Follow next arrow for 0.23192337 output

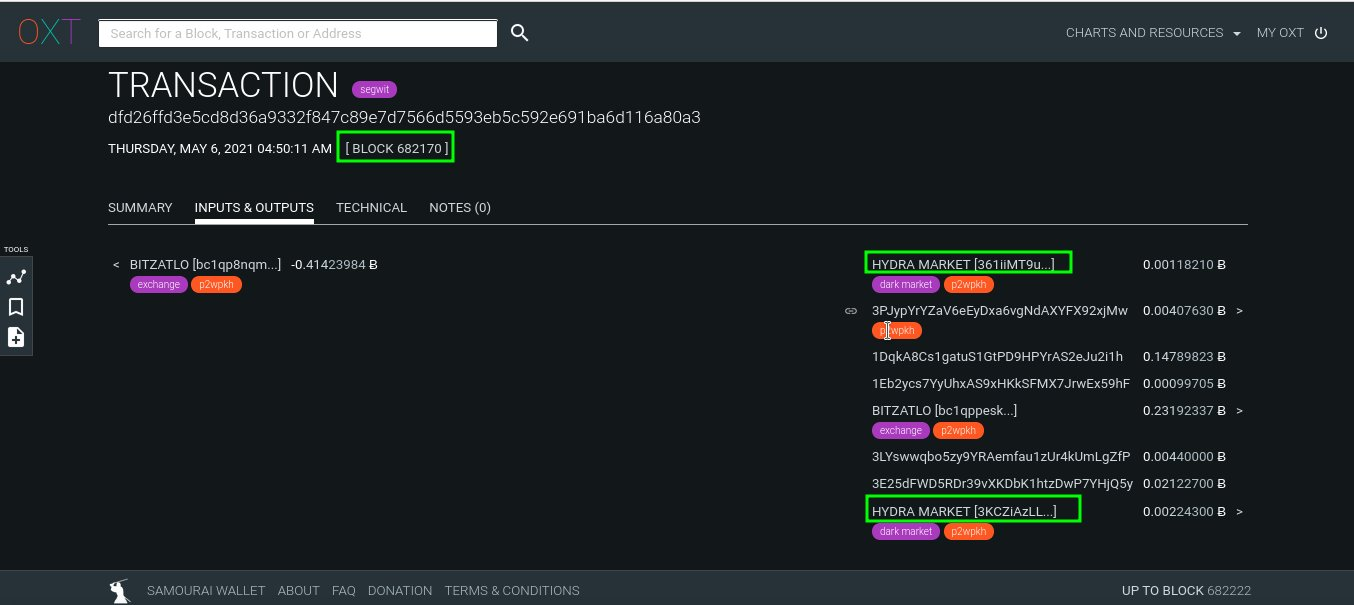[x=1240, y=411]
